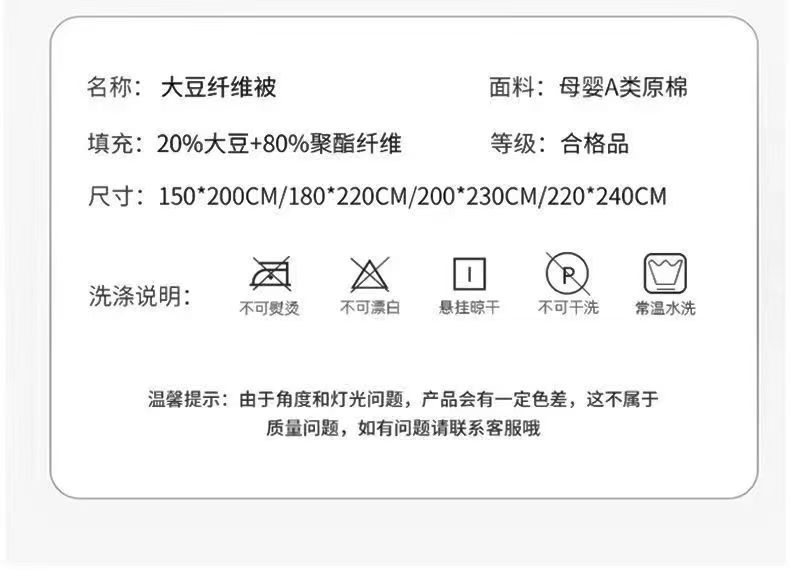Click the 温馨提示 notice first line

point(403,399)
